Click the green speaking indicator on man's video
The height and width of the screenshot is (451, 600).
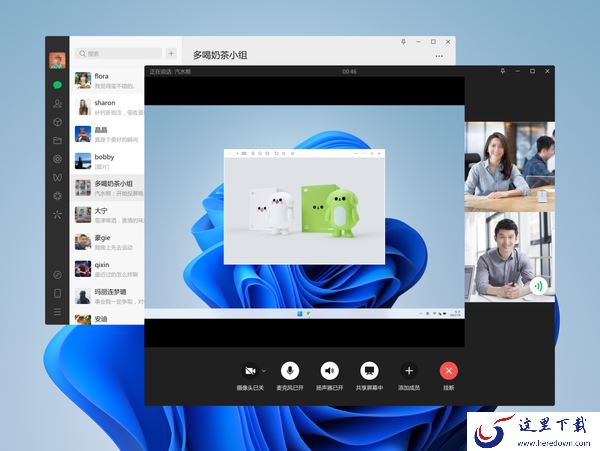(x=539, y=286)
